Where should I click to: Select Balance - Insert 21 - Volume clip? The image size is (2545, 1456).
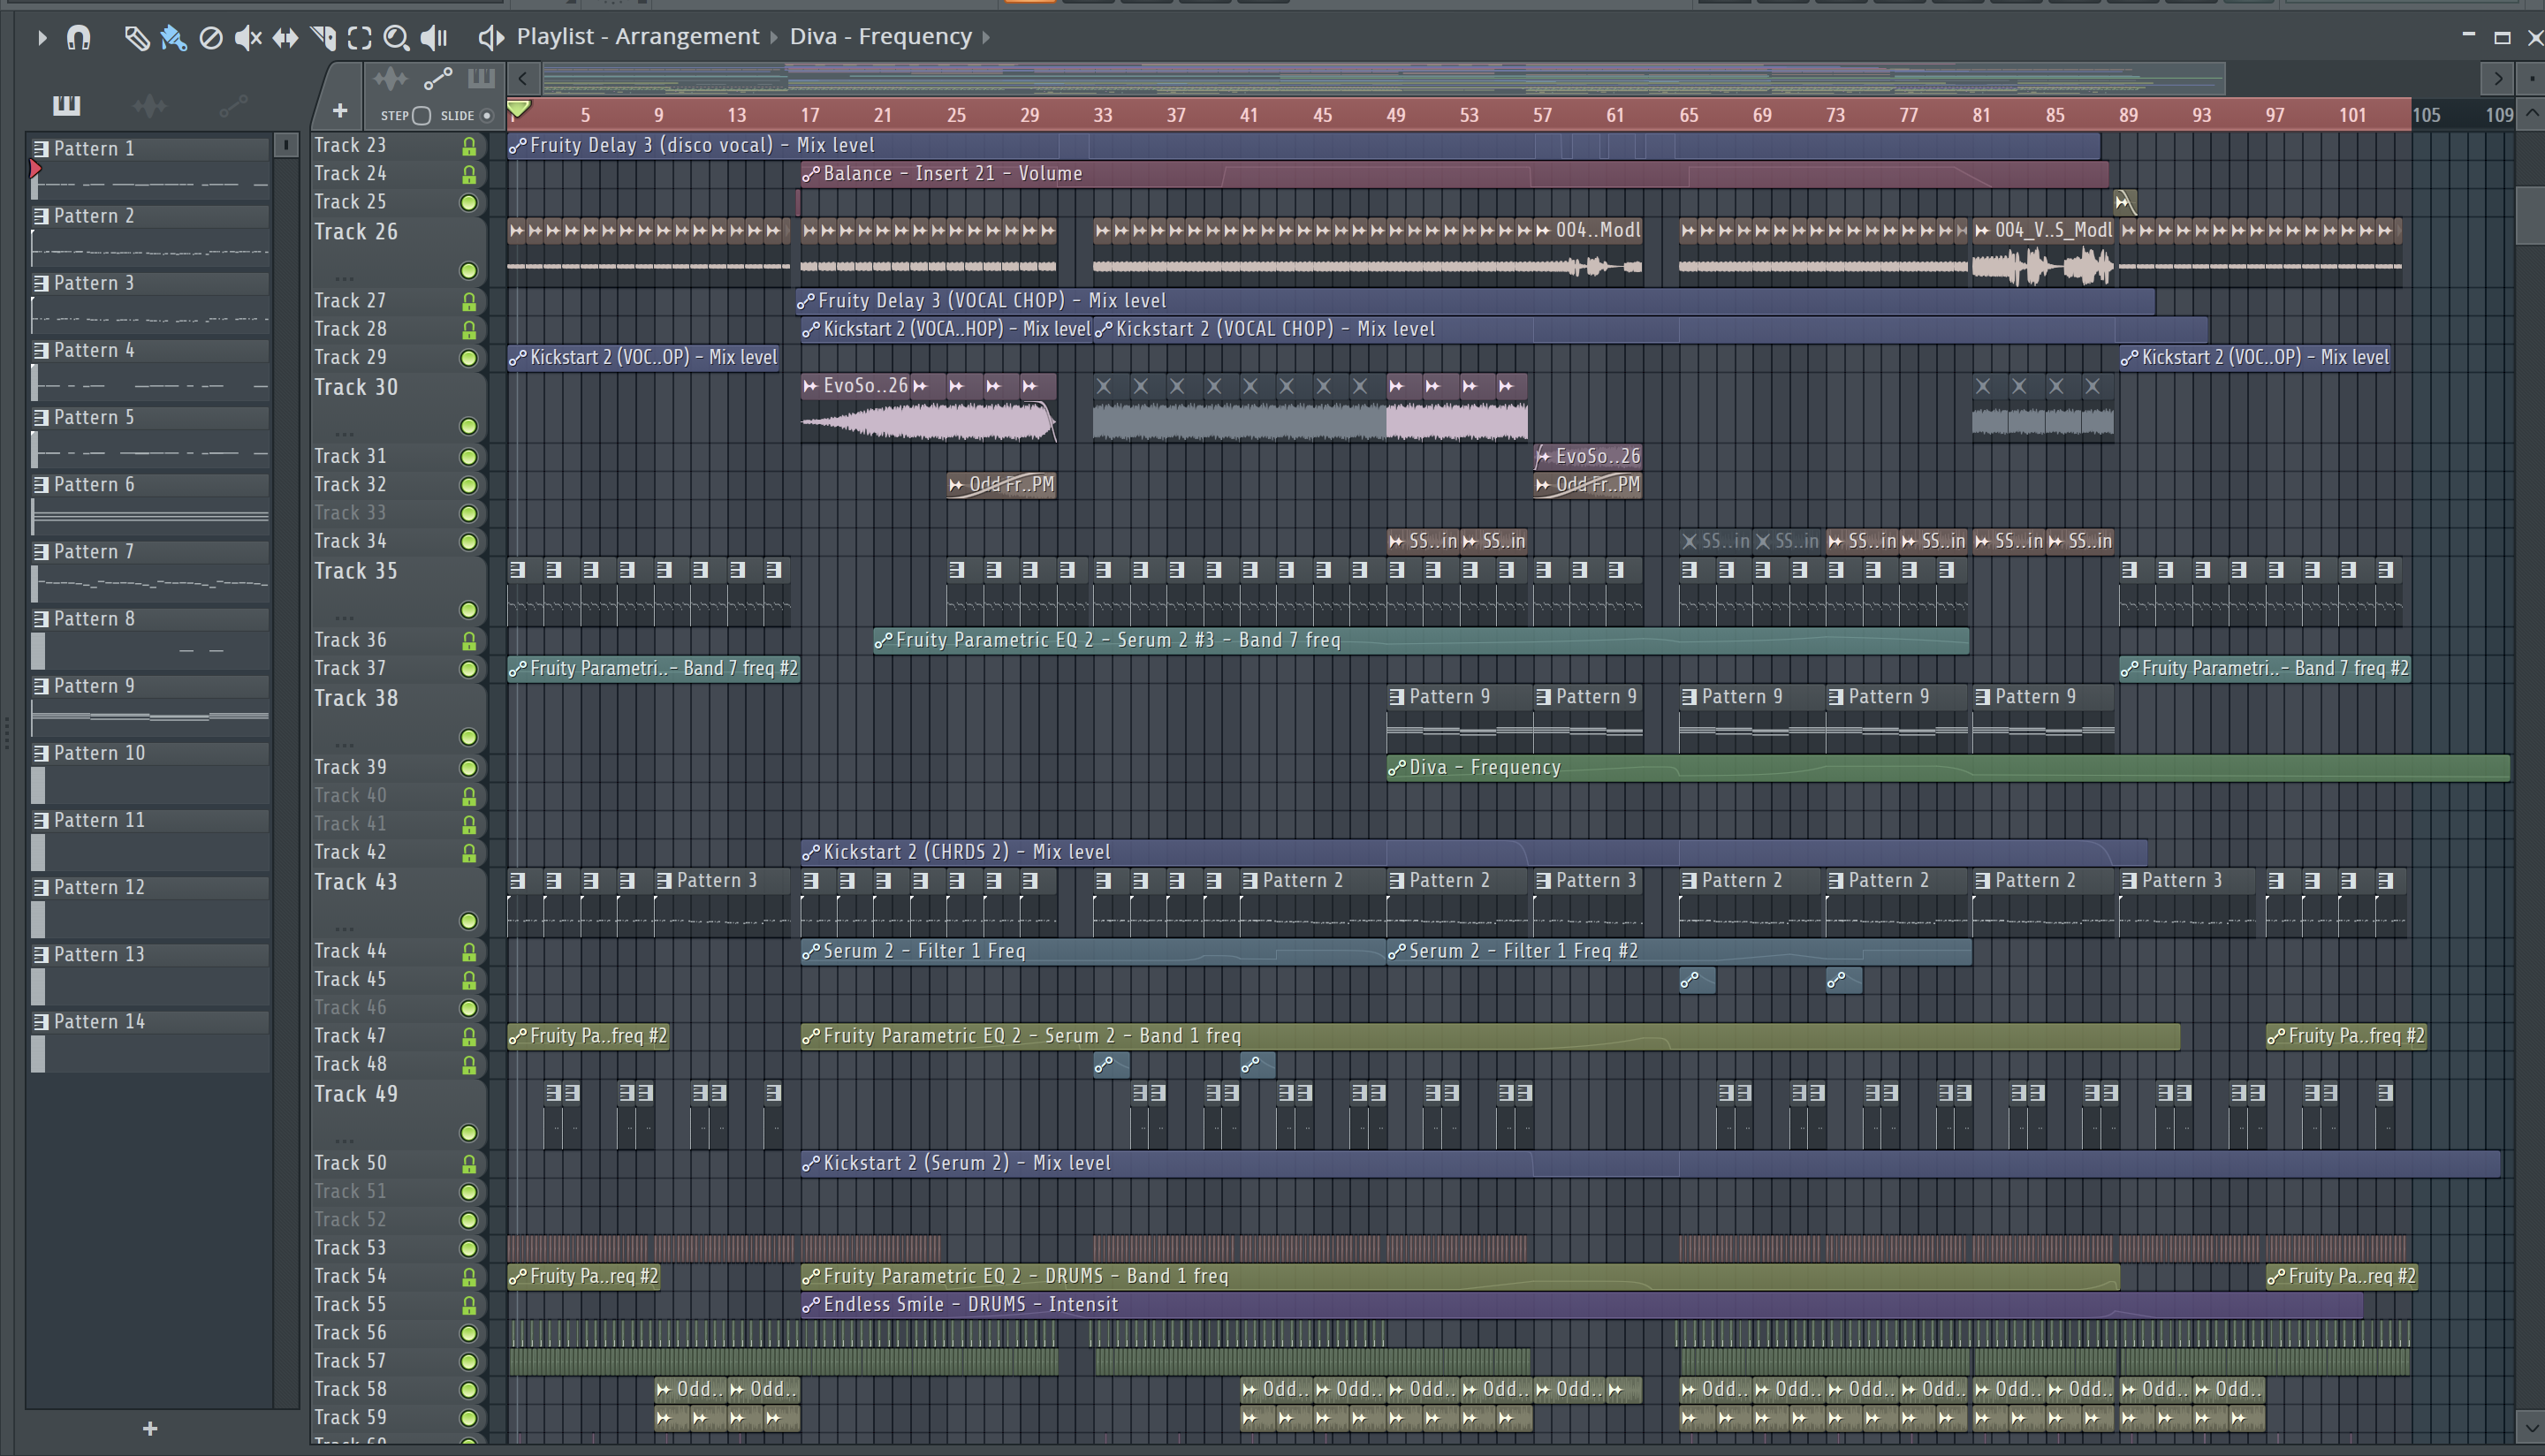1454,174
